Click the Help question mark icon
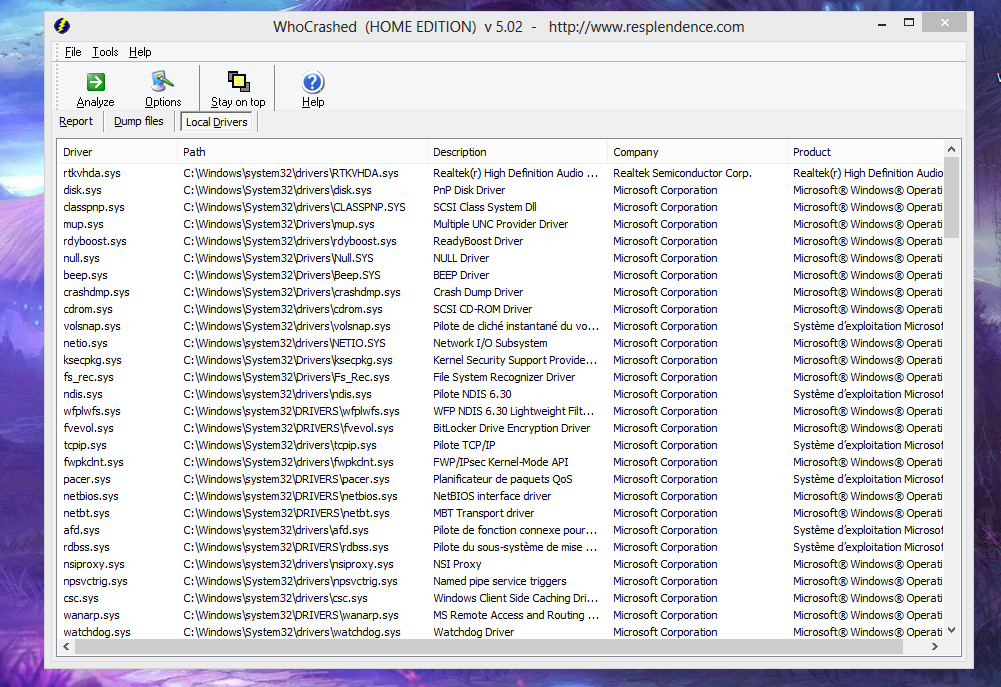The image size is (1001, 687). [313, 82]
